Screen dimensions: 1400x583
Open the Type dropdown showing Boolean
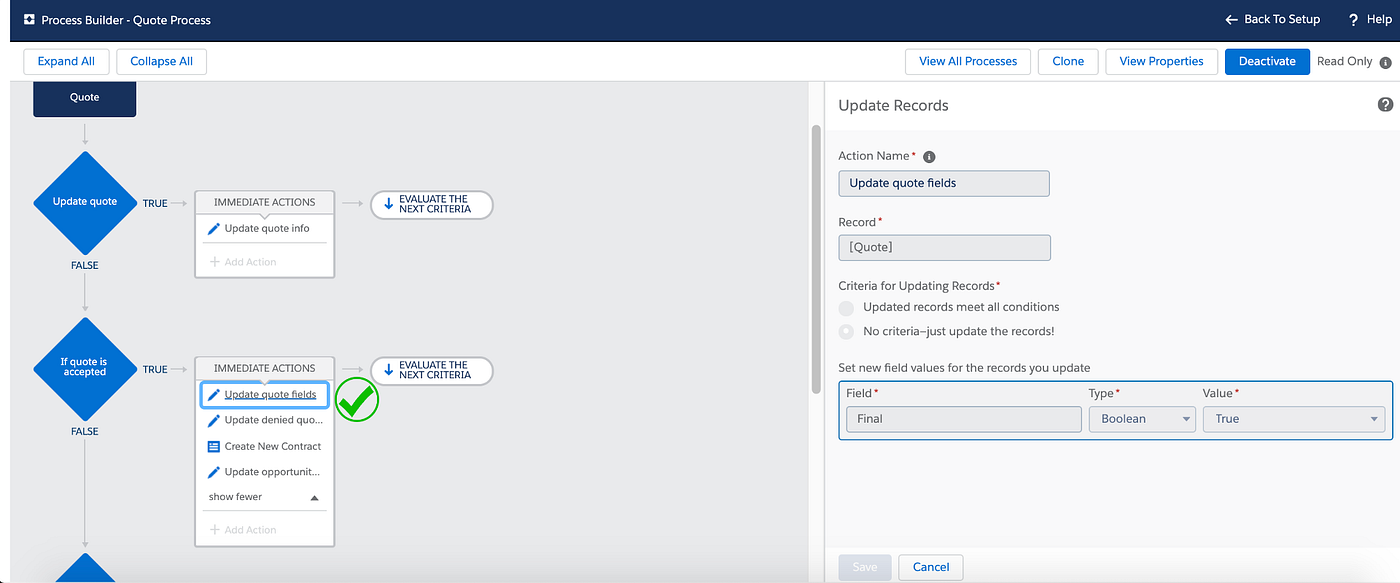[1142, 419]
